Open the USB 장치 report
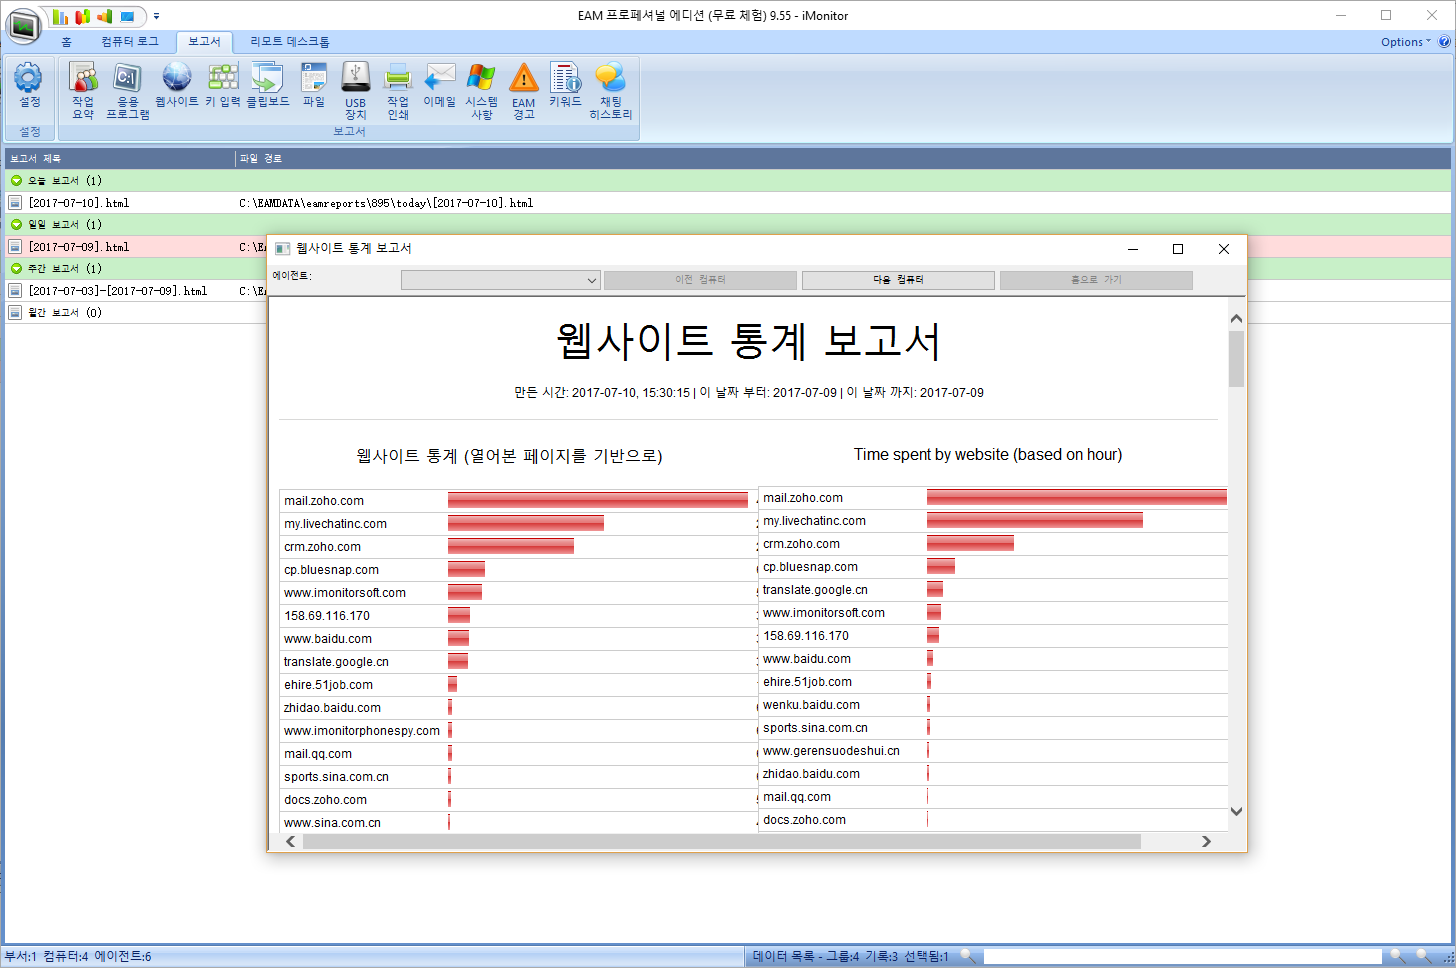1456x968 pixels. click(x=356, y=90)
